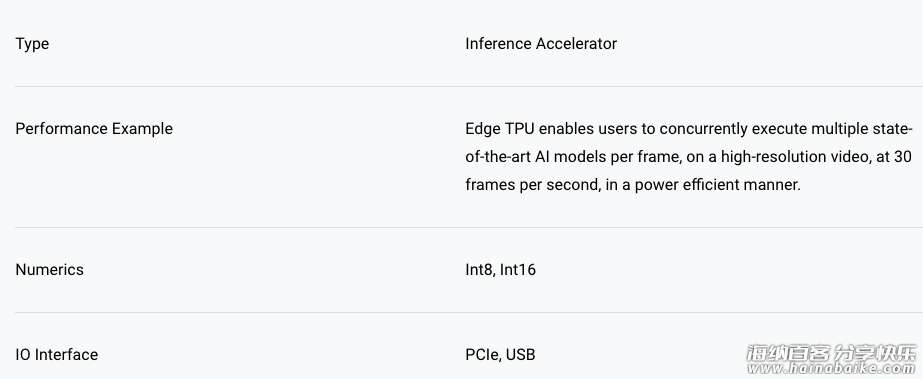Click the Numerics row label
Viewport: 923px width, 379px height.
[x=49, y=270]
